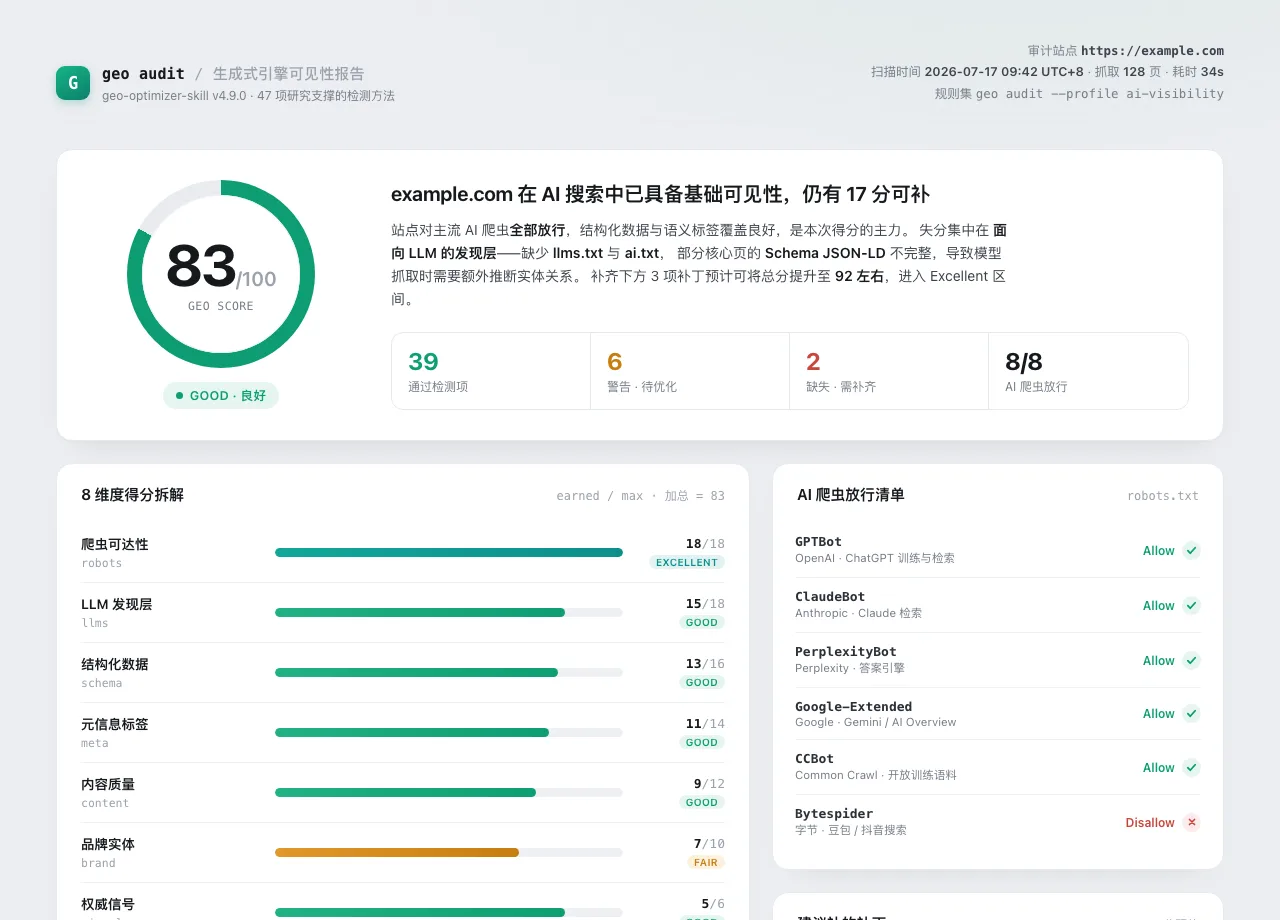Open the 39 通过检测项 stat card
Screen dimensions: 1280x920
[491, 371]
